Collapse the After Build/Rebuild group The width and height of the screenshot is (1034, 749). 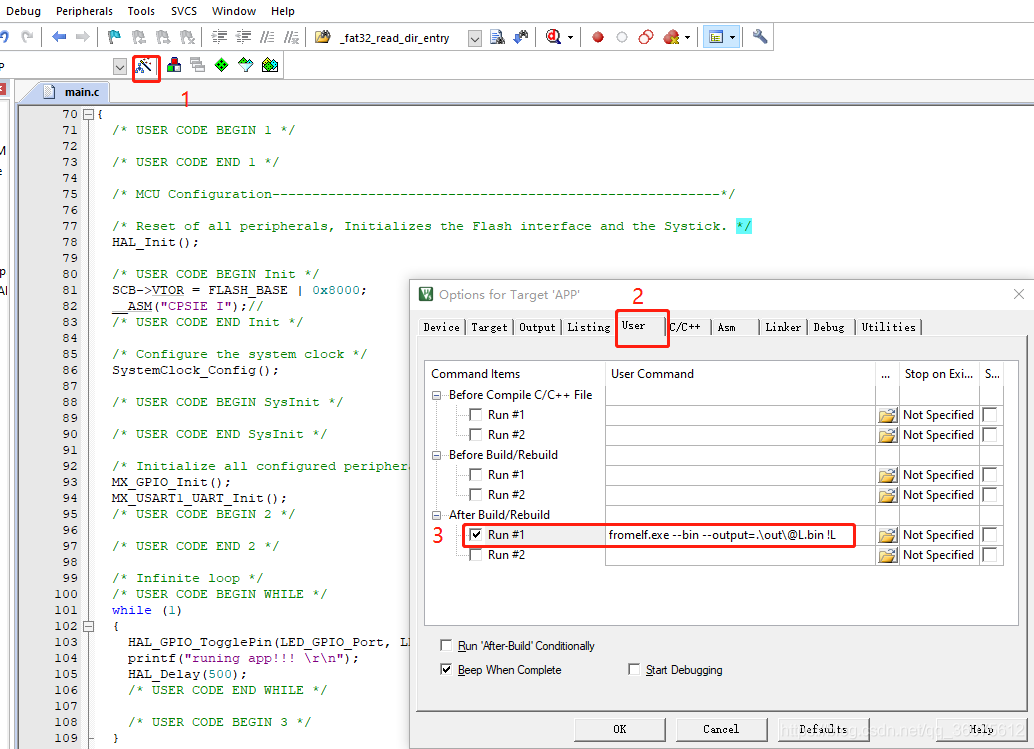coord(437,515)
